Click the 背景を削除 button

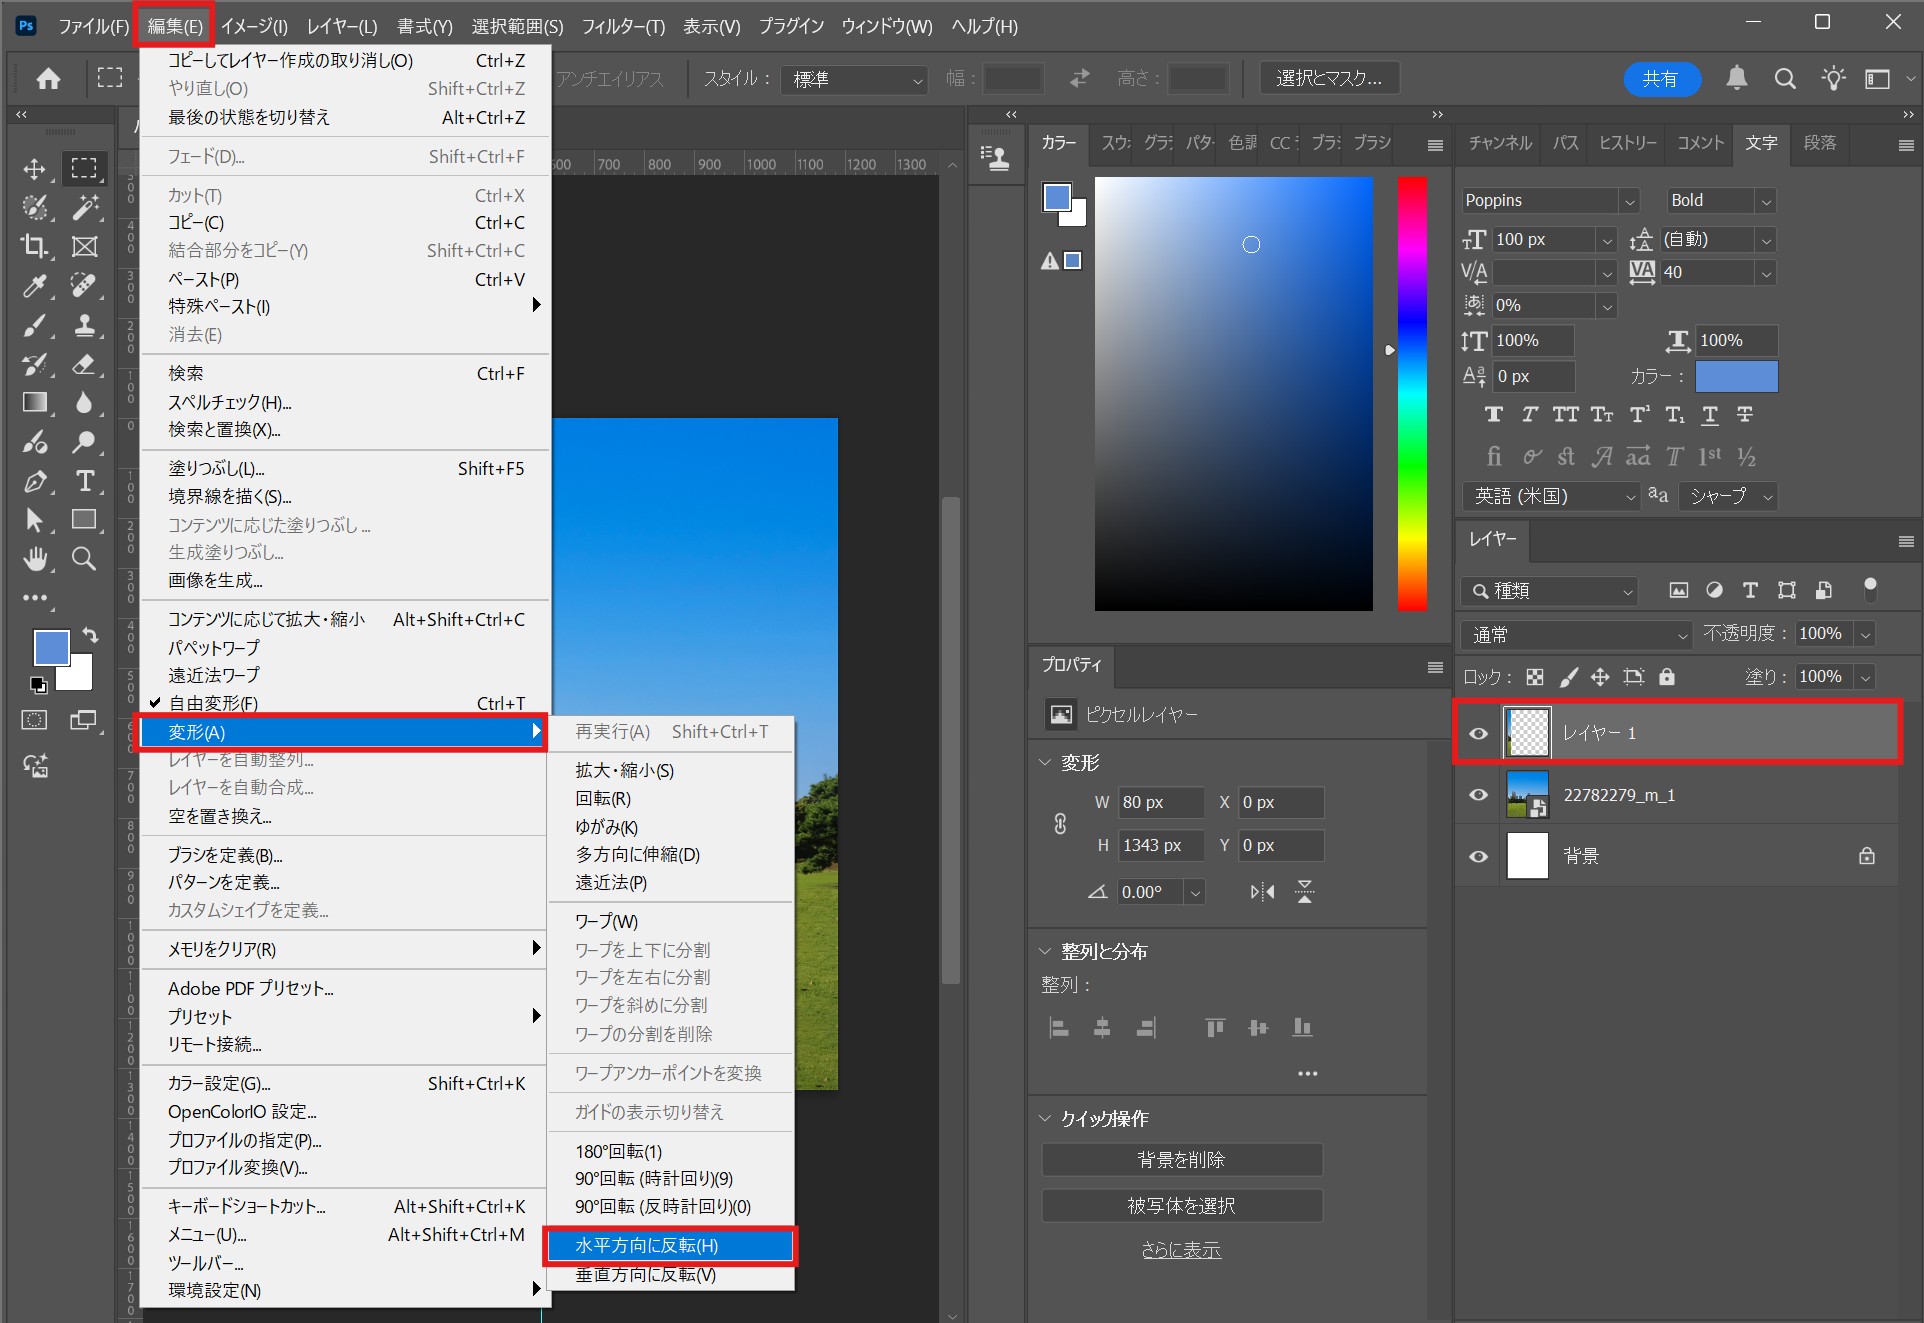pos(1181,1160)
